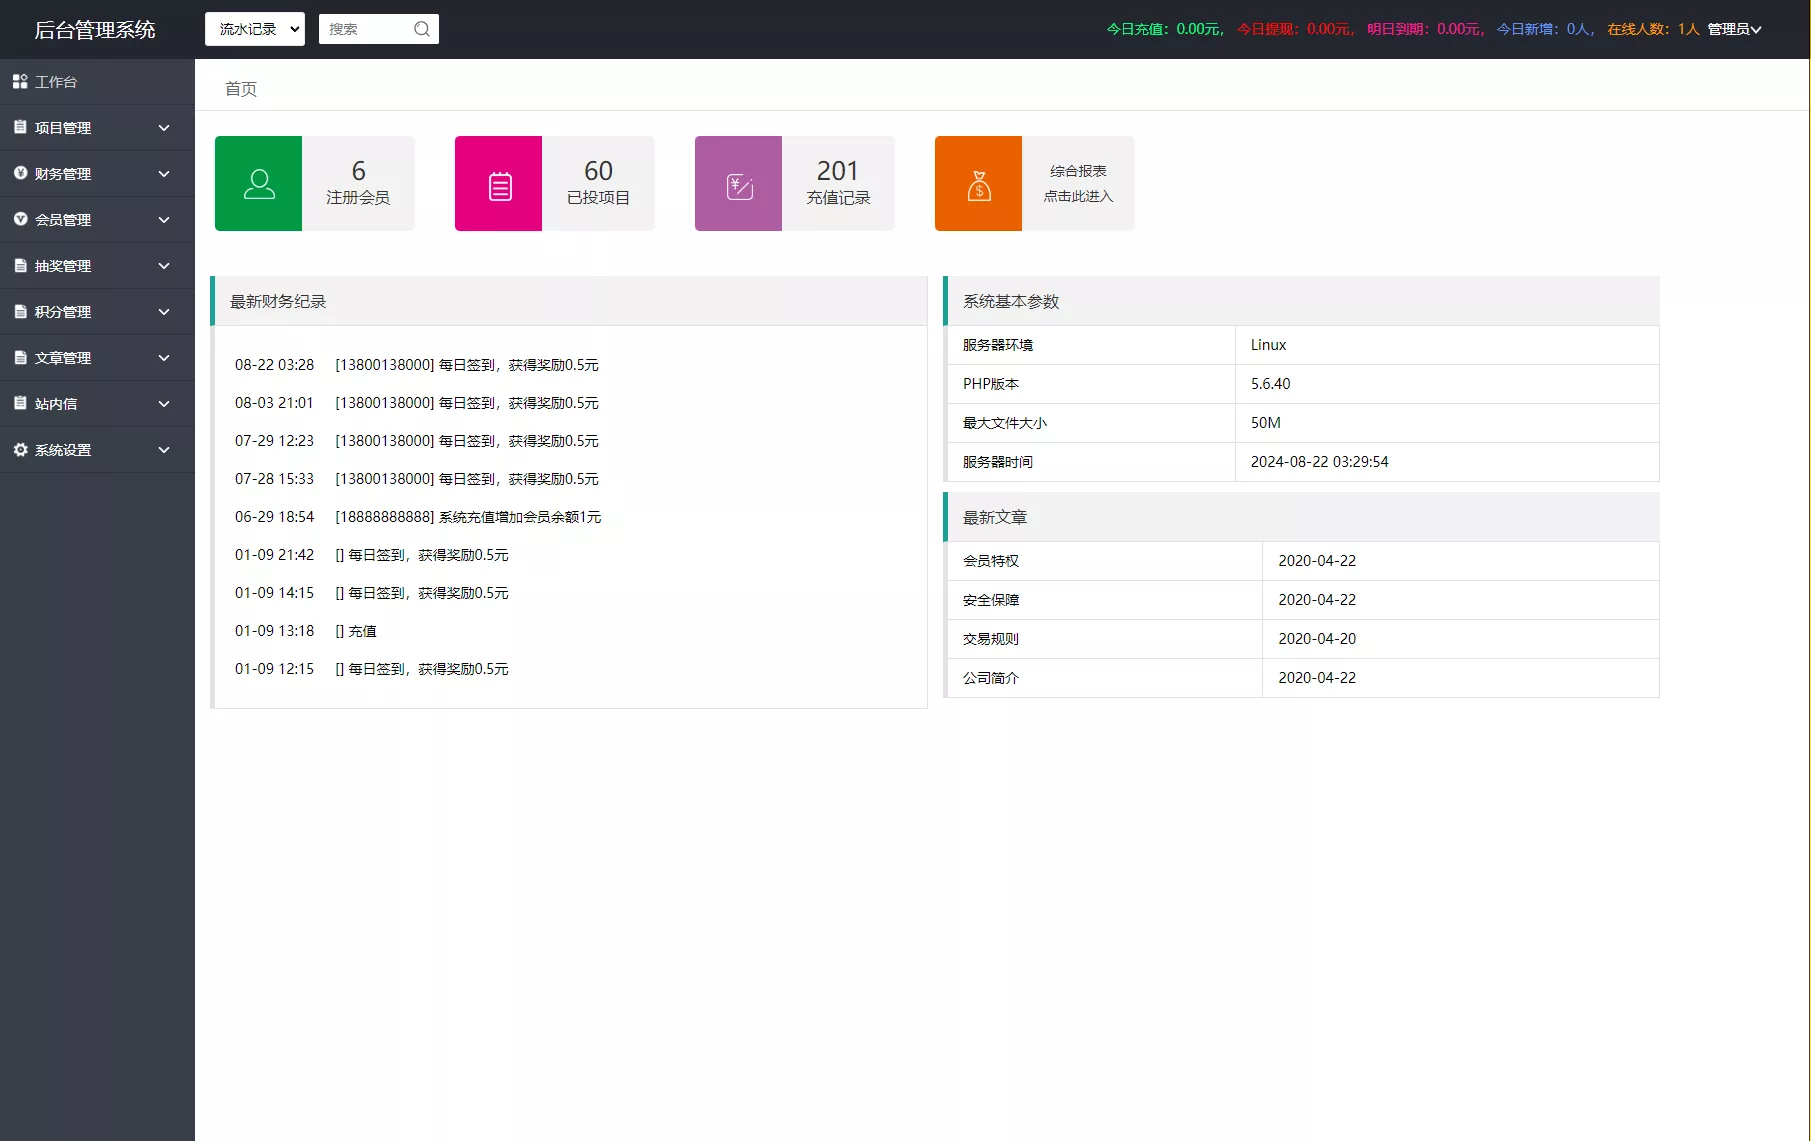Click the purple recharge records icon
1811x1141 pixels.
738,184
